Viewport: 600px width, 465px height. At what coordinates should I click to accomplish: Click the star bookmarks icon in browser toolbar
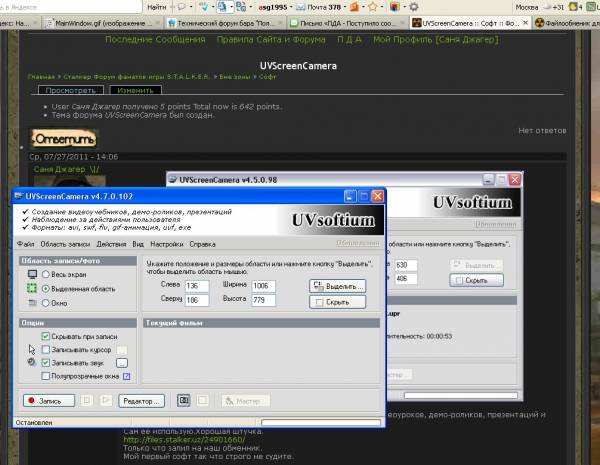pyautogui.click(x=373, y=7)
